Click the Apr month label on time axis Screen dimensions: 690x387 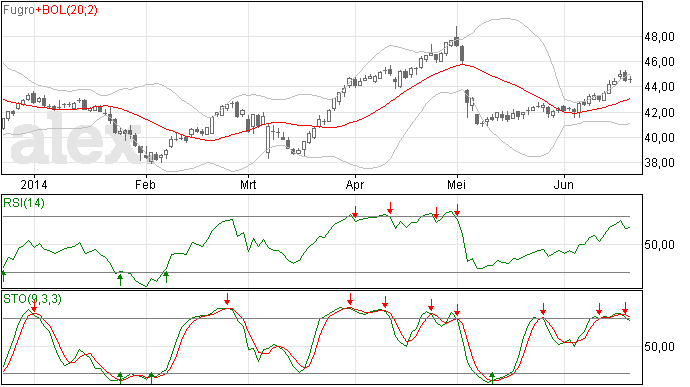pyautogui.click(x=355, y=184)
